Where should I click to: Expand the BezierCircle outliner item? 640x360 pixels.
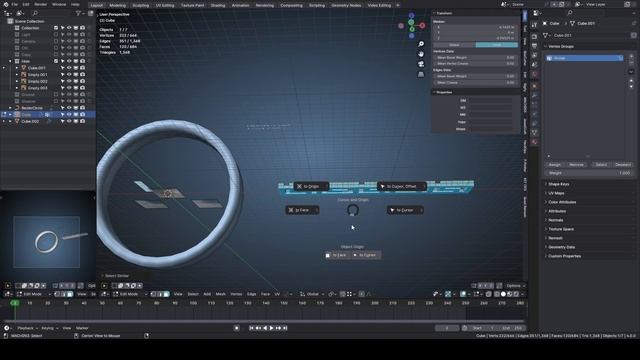coord(10,108)
